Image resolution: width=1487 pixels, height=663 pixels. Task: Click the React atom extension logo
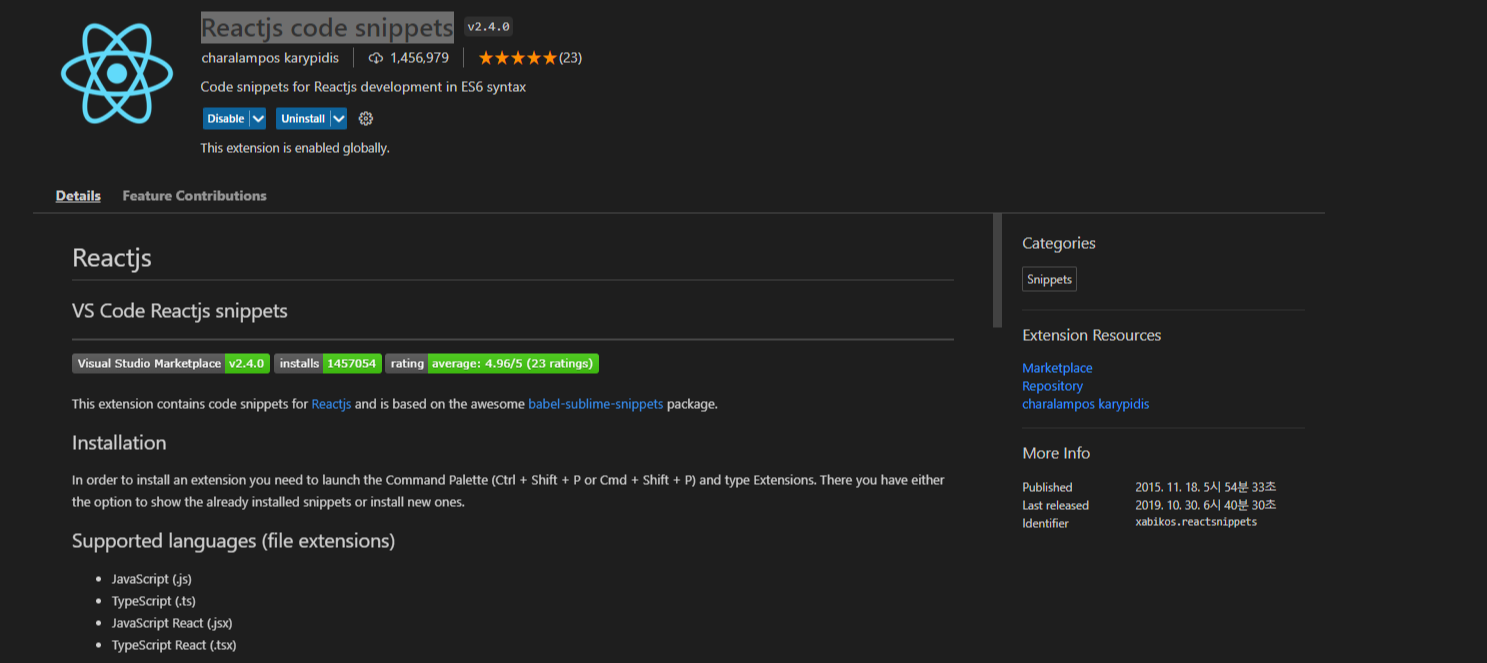[118, 73]
